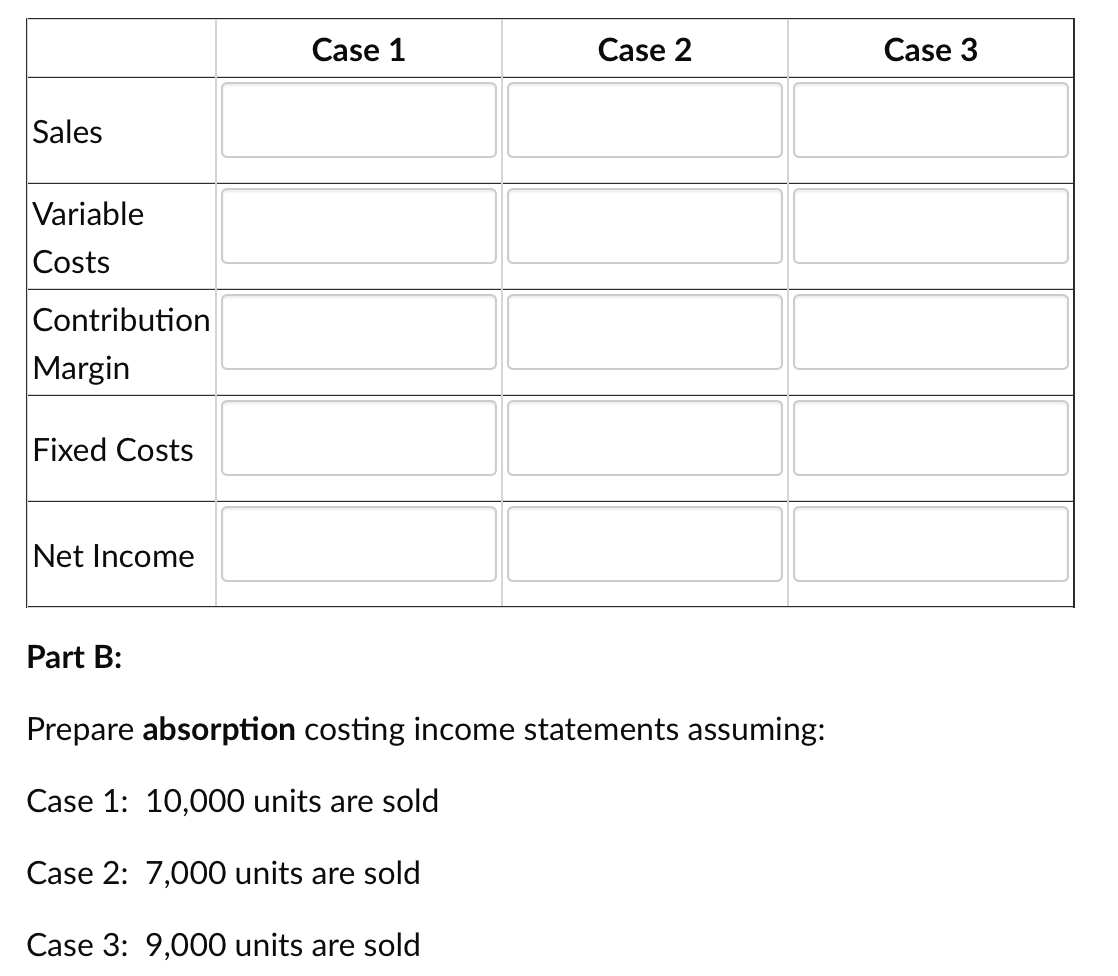The width and height of the screenshot is (1118, 976).
Task: Click the Part B heading text
Action: pos(72,657)
